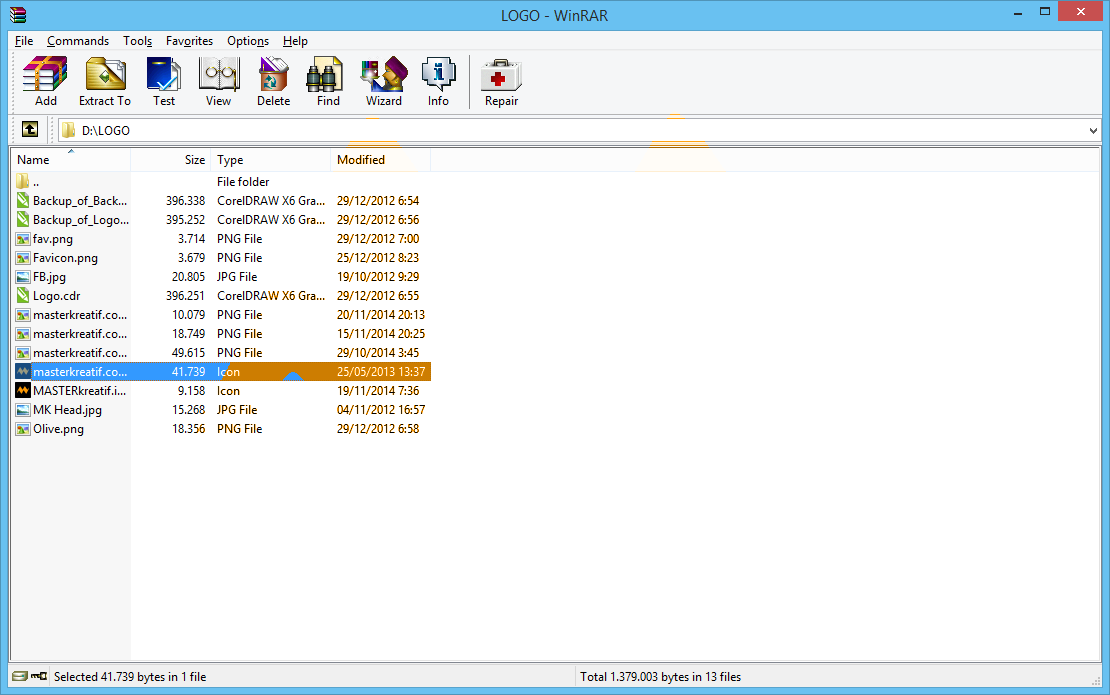Click the 'Total 1.379.003 bytes in 13 files' status

(660, 677)
